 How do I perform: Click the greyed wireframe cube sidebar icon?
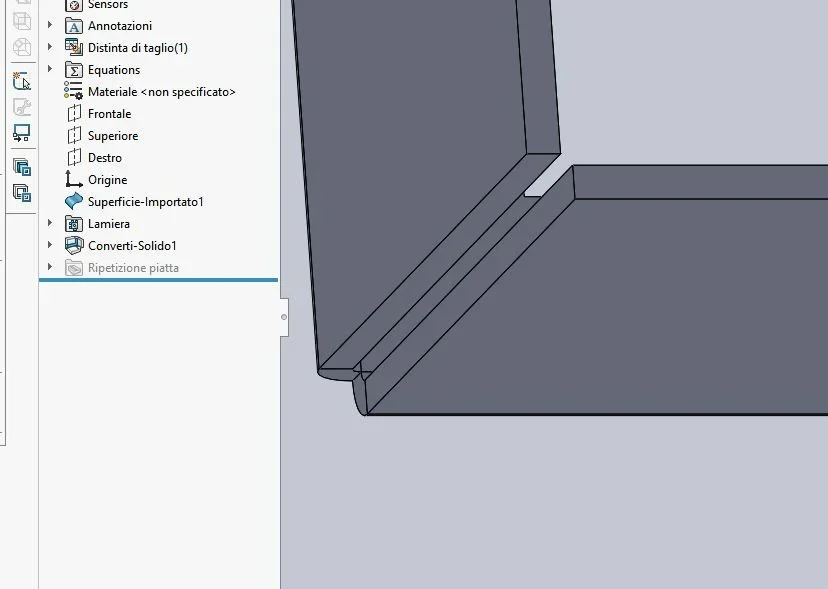22,21
